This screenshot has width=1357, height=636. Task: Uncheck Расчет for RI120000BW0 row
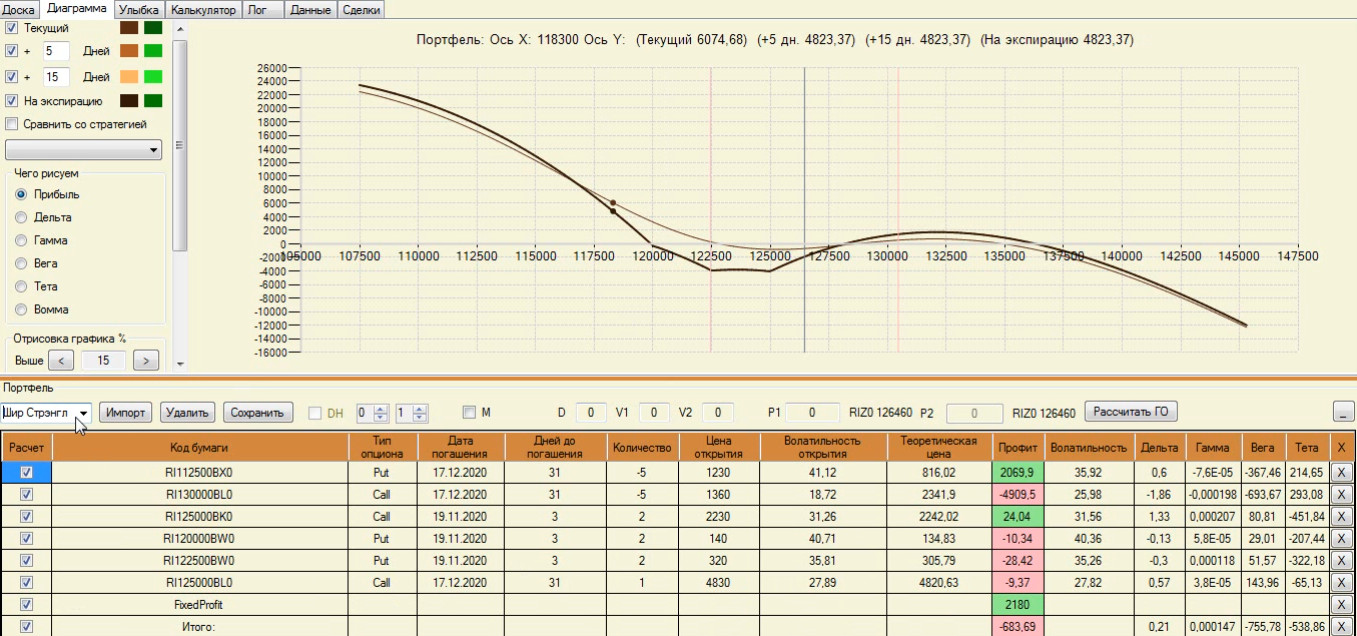pos(26,538)
